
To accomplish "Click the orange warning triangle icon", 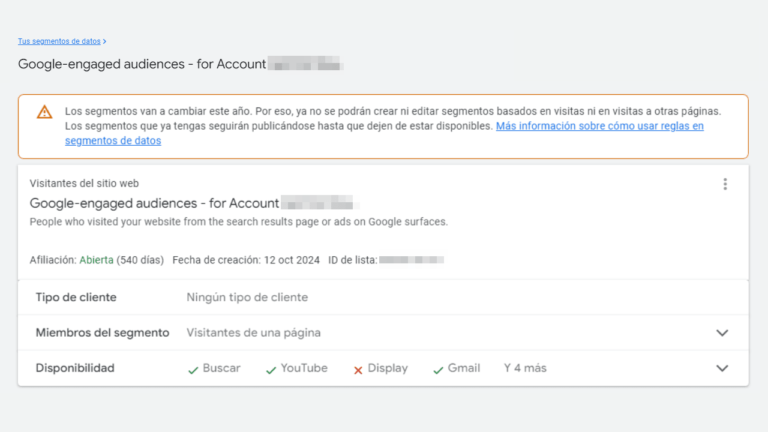I will click(x=45, y=112).
